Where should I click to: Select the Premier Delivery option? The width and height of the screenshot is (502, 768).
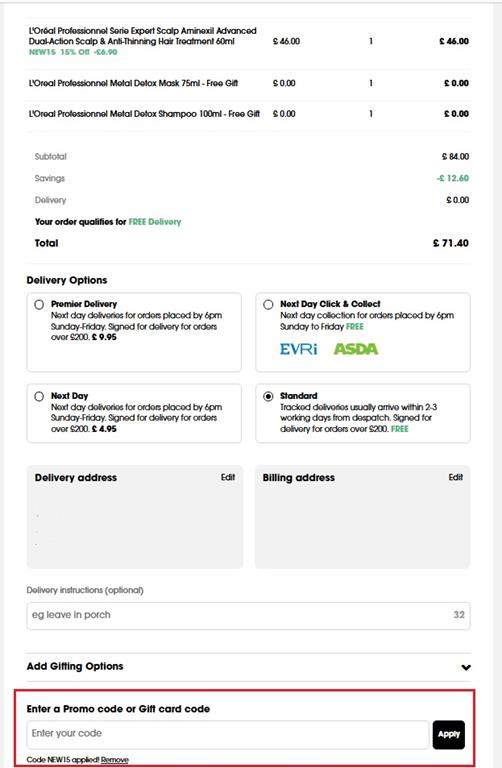(39, 305)
